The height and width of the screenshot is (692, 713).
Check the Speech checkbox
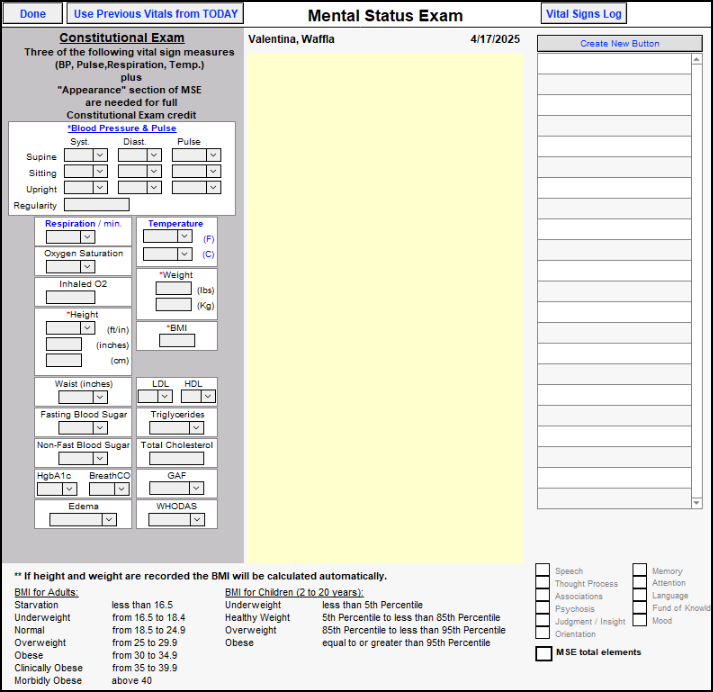tap(542, 571)
